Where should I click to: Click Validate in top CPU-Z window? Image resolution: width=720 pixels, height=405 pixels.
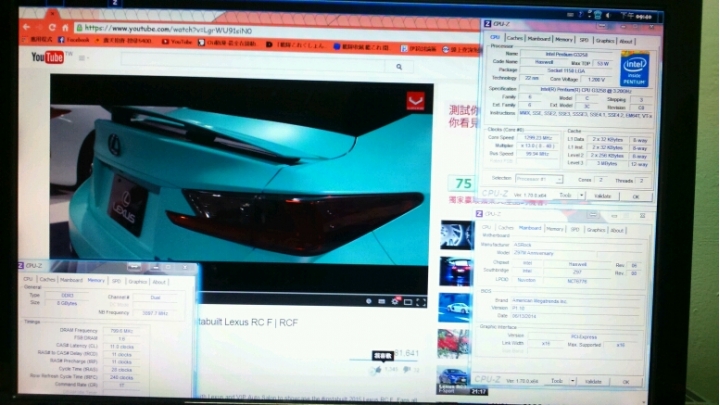point(602,196)
